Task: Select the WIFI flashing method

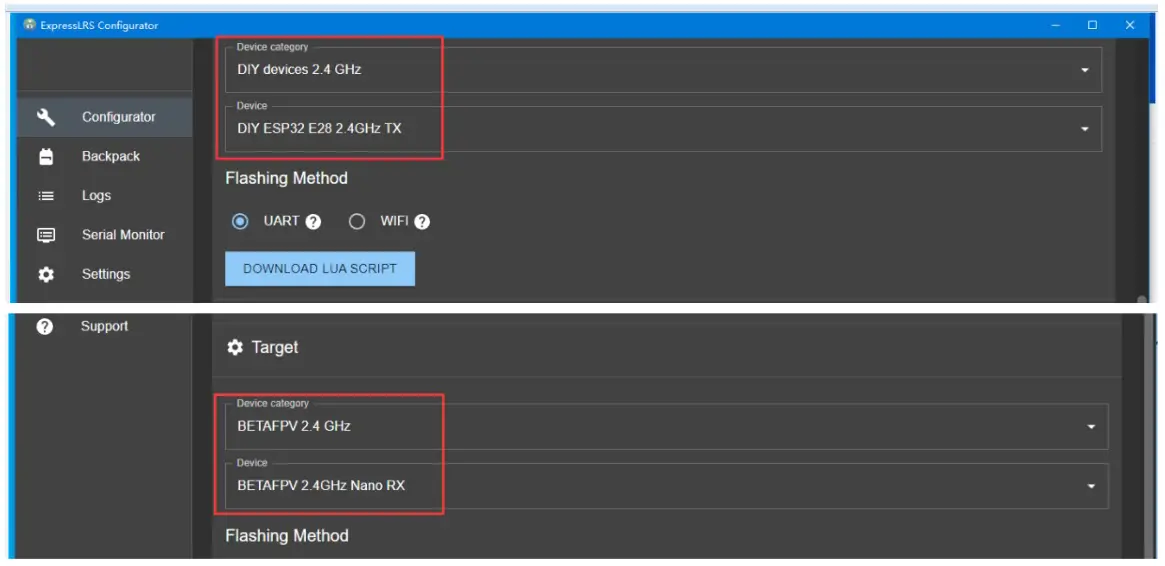Action: click(x=357, y=221)
